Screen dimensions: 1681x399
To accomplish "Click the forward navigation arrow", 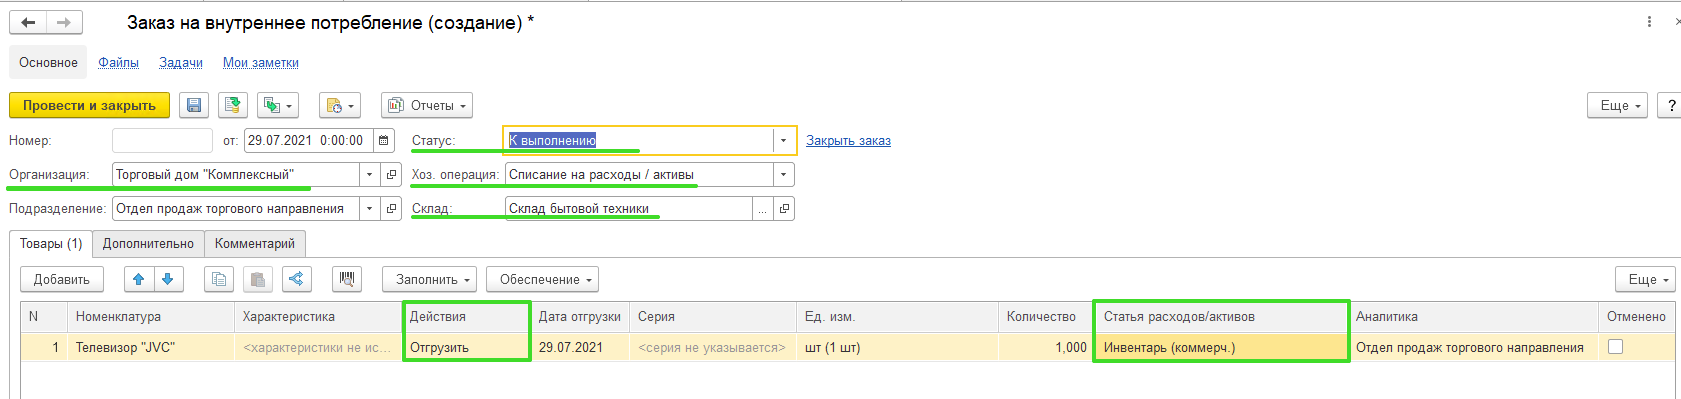I will tap(64, 22).
